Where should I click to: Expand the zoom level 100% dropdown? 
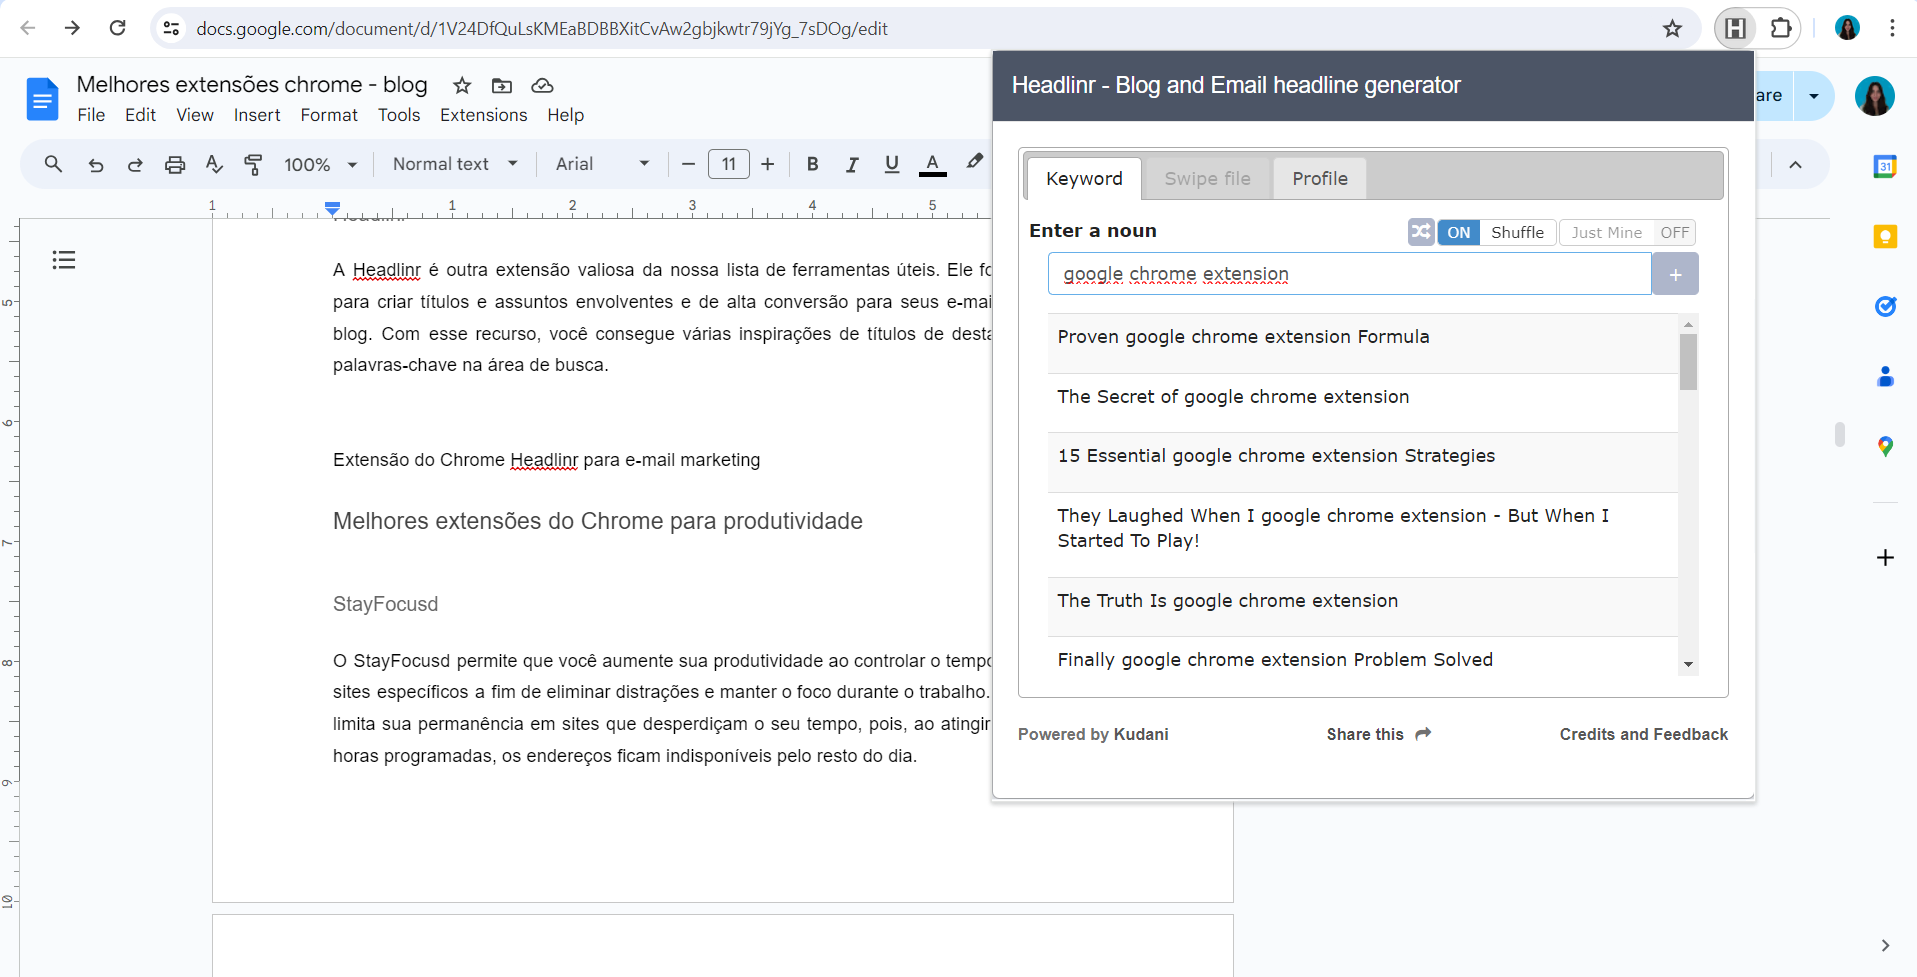320,165
